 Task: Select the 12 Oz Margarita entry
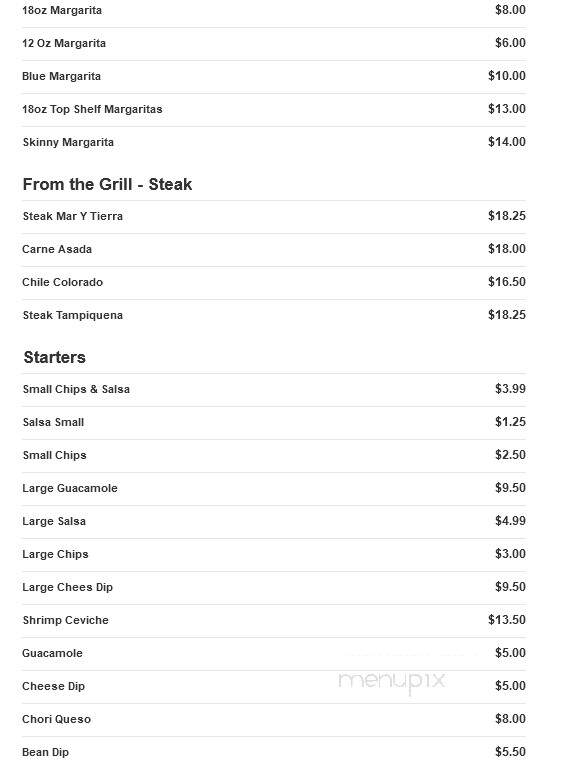pos(274,43)
